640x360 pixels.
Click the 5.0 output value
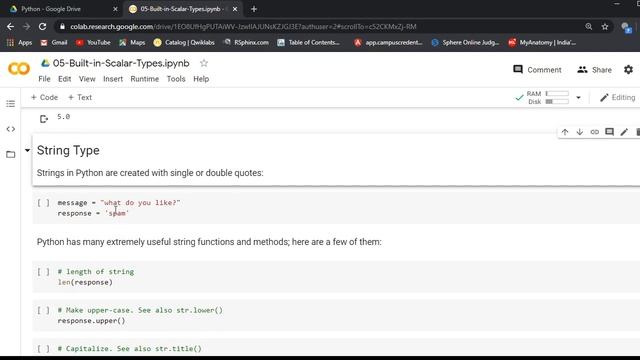[63, 117]
